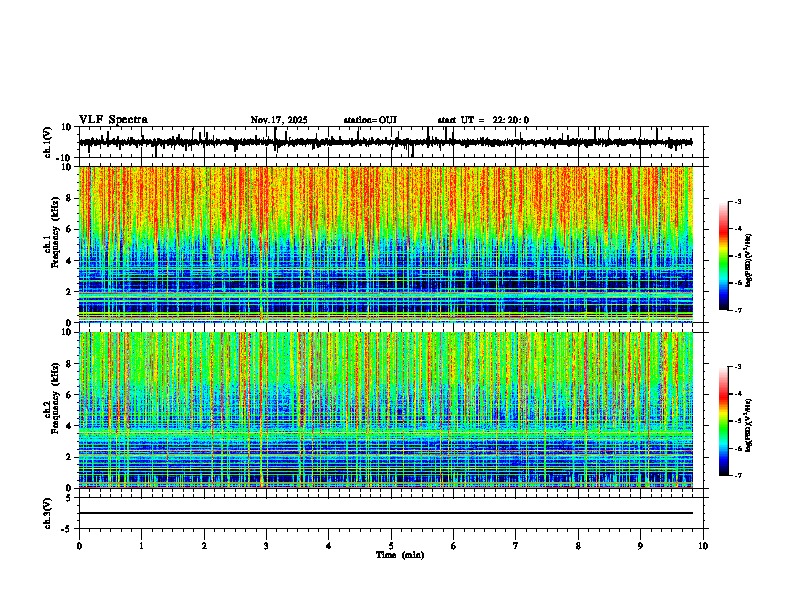
Task: Click the "ch.3(V)" axis label
Action: (48, 513)
